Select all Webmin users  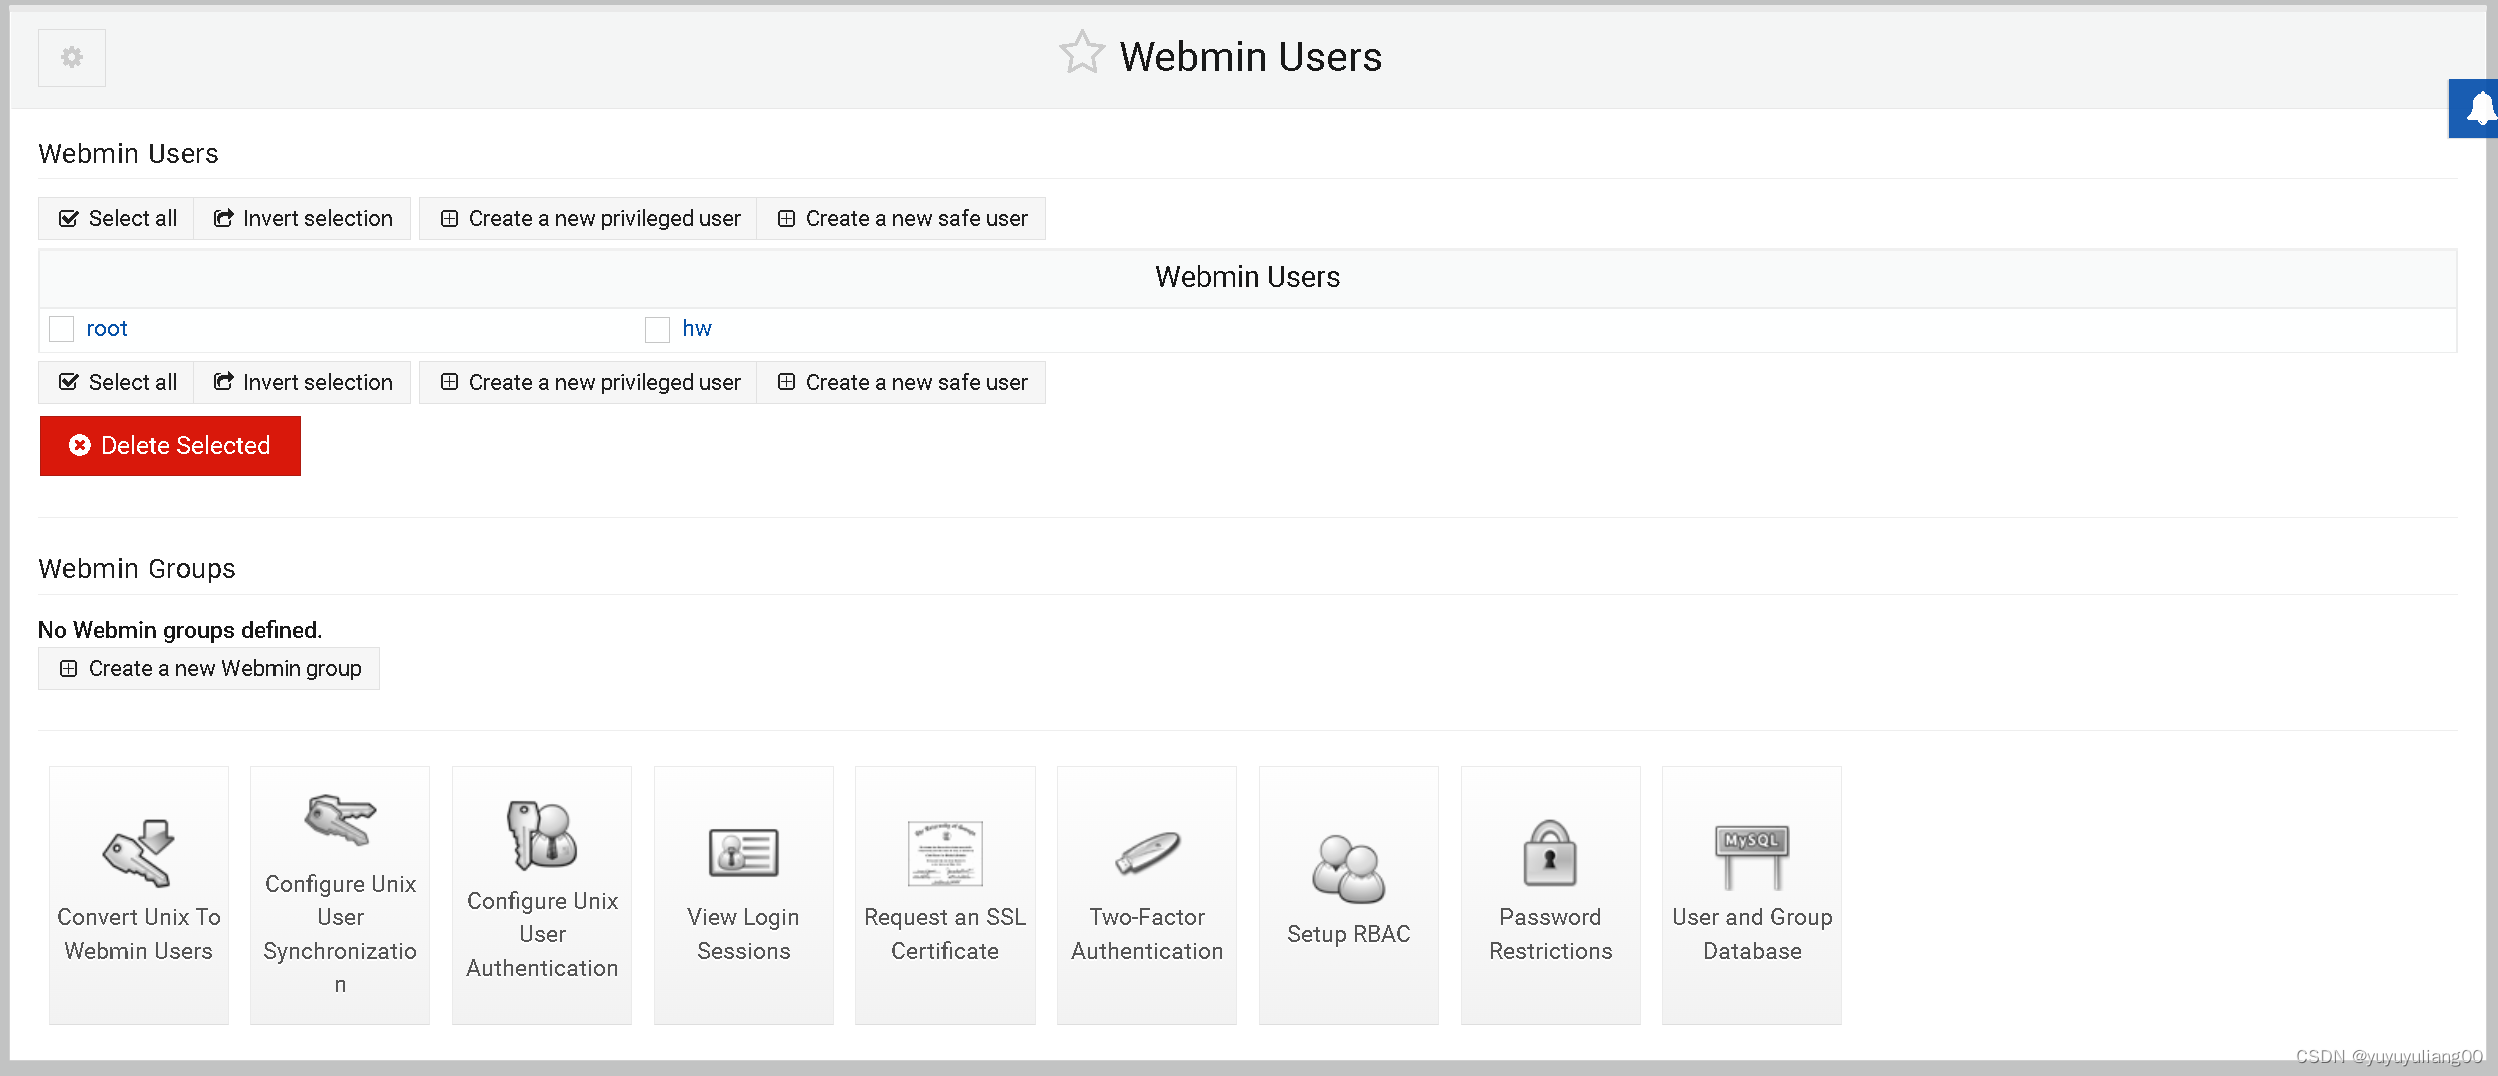(x=114, y=218)
